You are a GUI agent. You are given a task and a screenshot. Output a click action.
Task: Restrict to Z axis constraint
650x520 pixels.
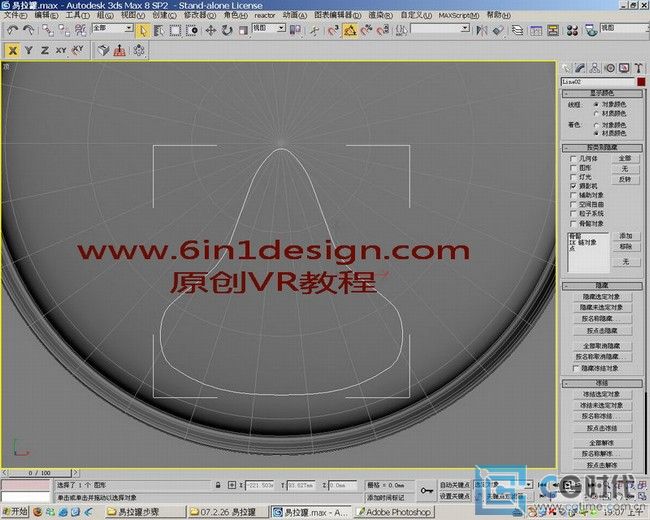(45, 51)
